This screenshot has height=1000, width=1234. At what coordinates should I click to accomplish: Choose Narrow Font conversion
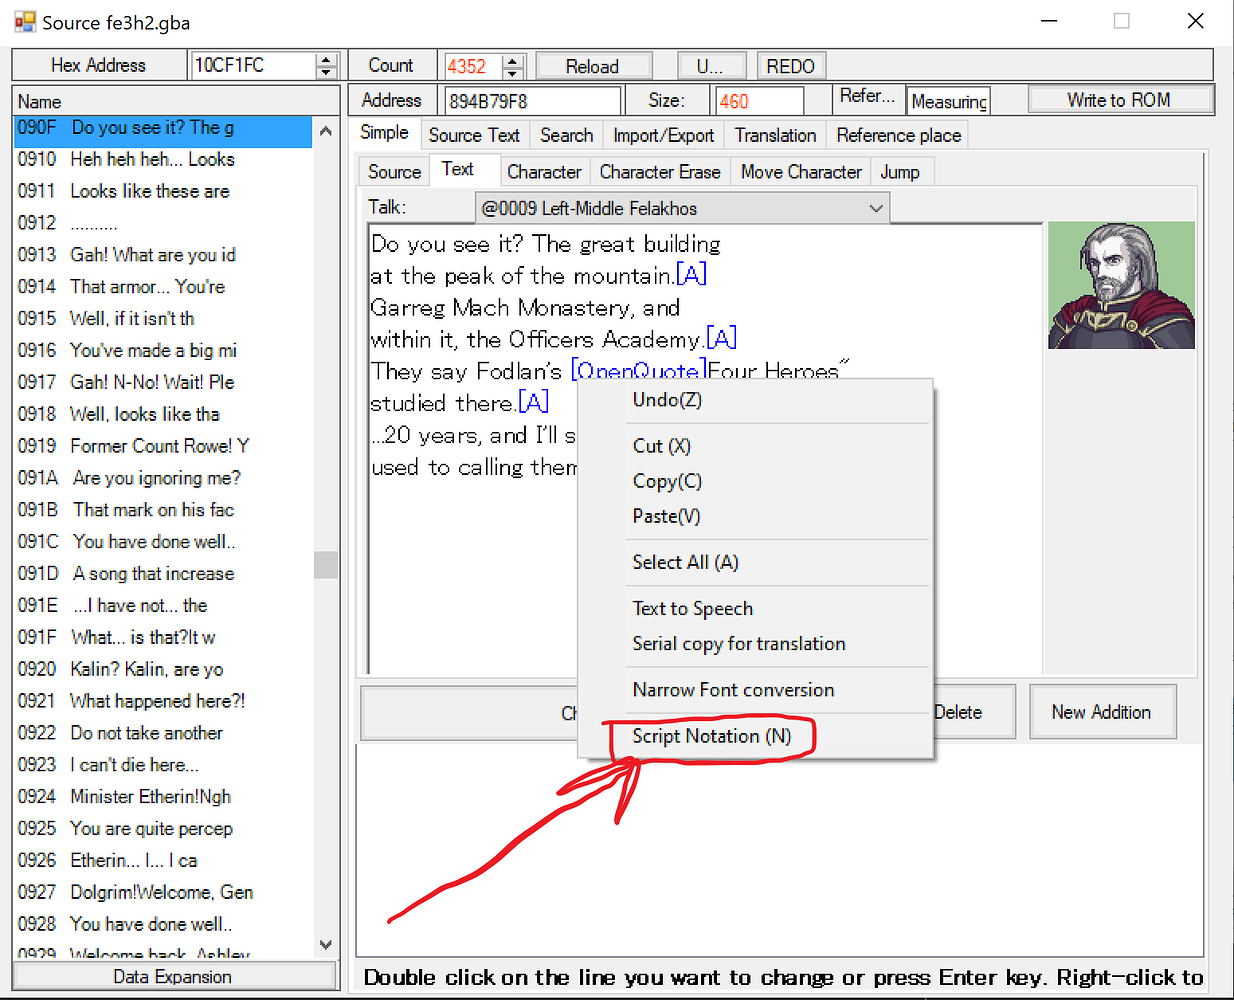click(x=733, y=690)
